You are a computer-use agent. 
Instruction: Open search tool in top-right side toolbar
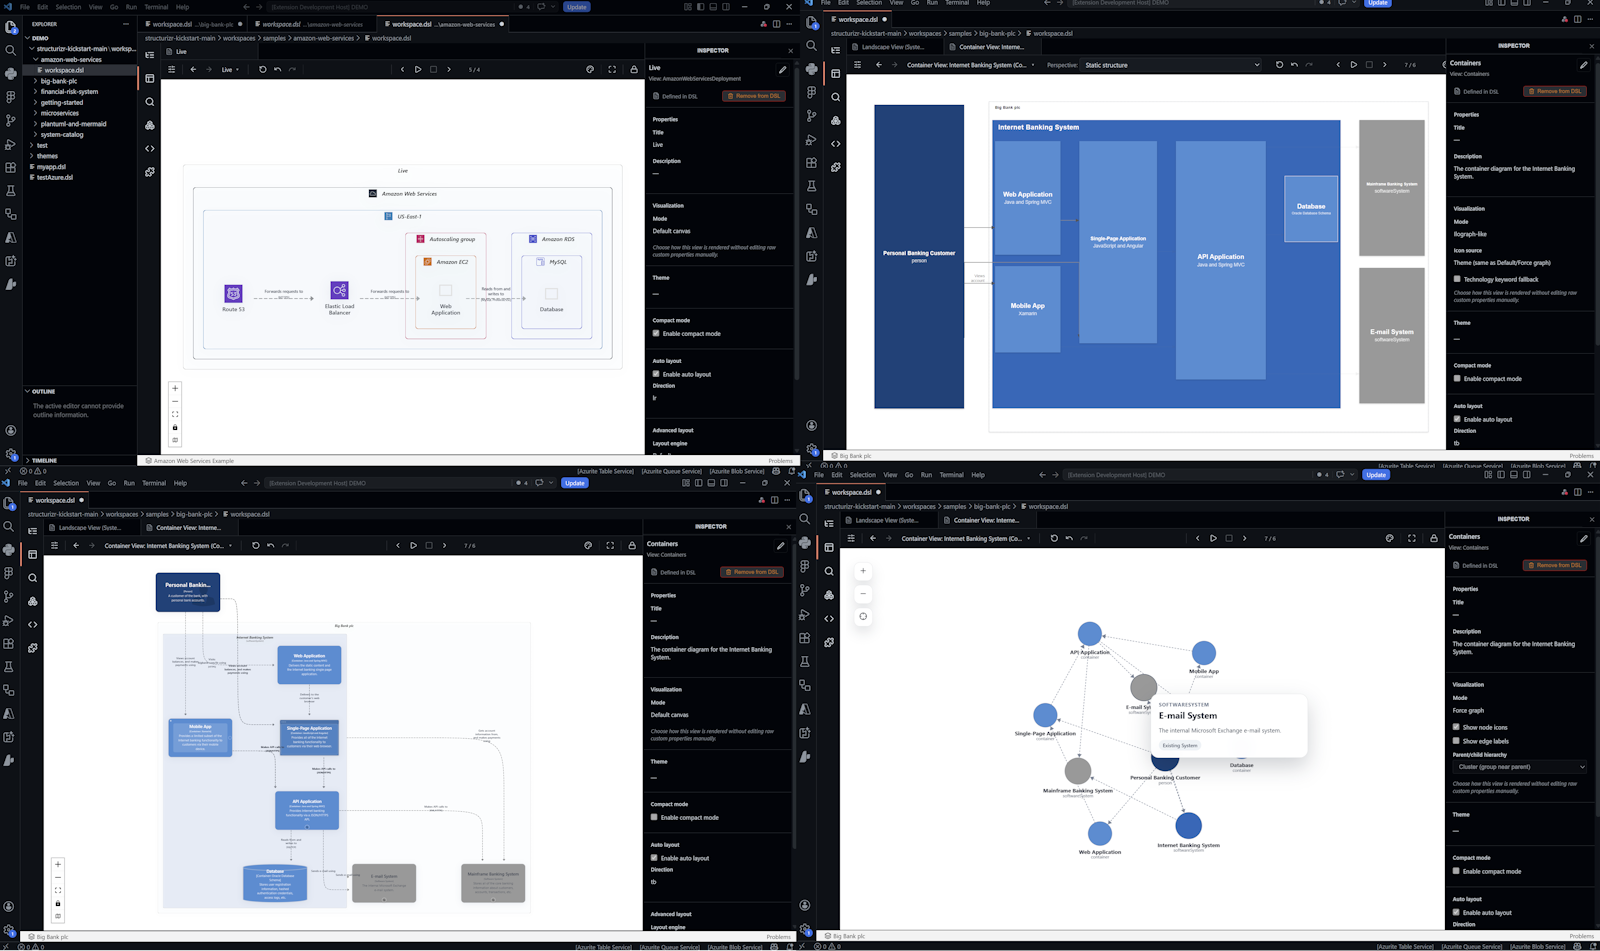pos(836,97)
